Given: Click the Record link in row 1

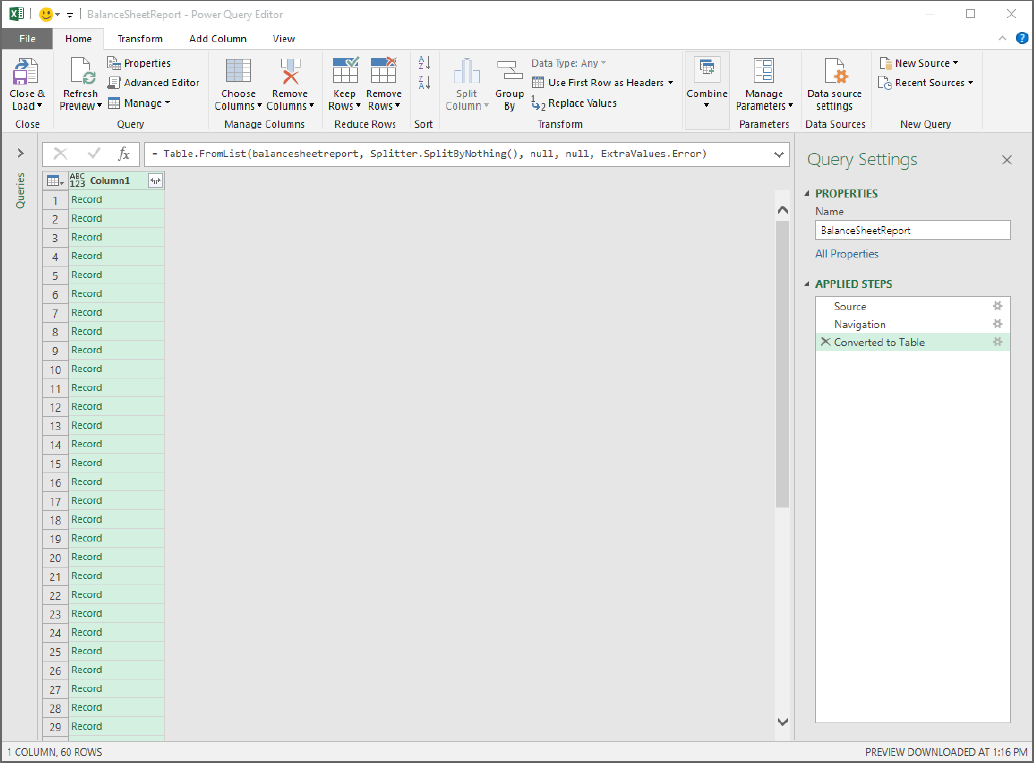Looking at the screenshot, I should click(x=86, y=200).
